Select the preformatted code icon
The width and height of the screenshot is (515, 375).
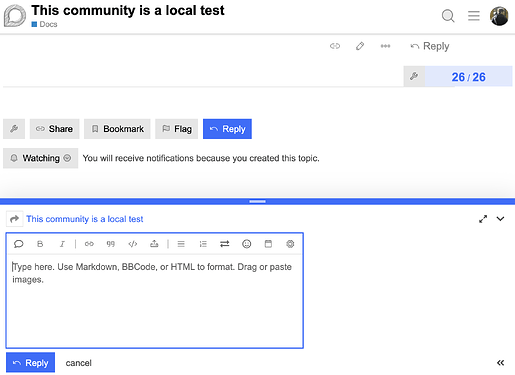(x=133, y=244)
